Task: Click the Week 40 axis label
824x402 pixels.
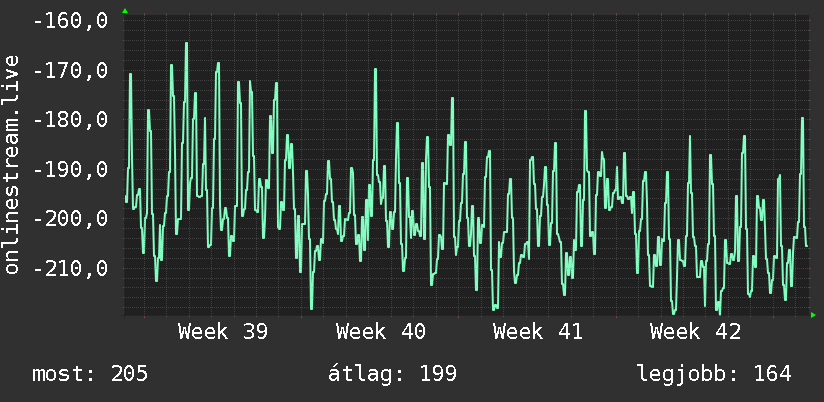Action: coord(381,332)
